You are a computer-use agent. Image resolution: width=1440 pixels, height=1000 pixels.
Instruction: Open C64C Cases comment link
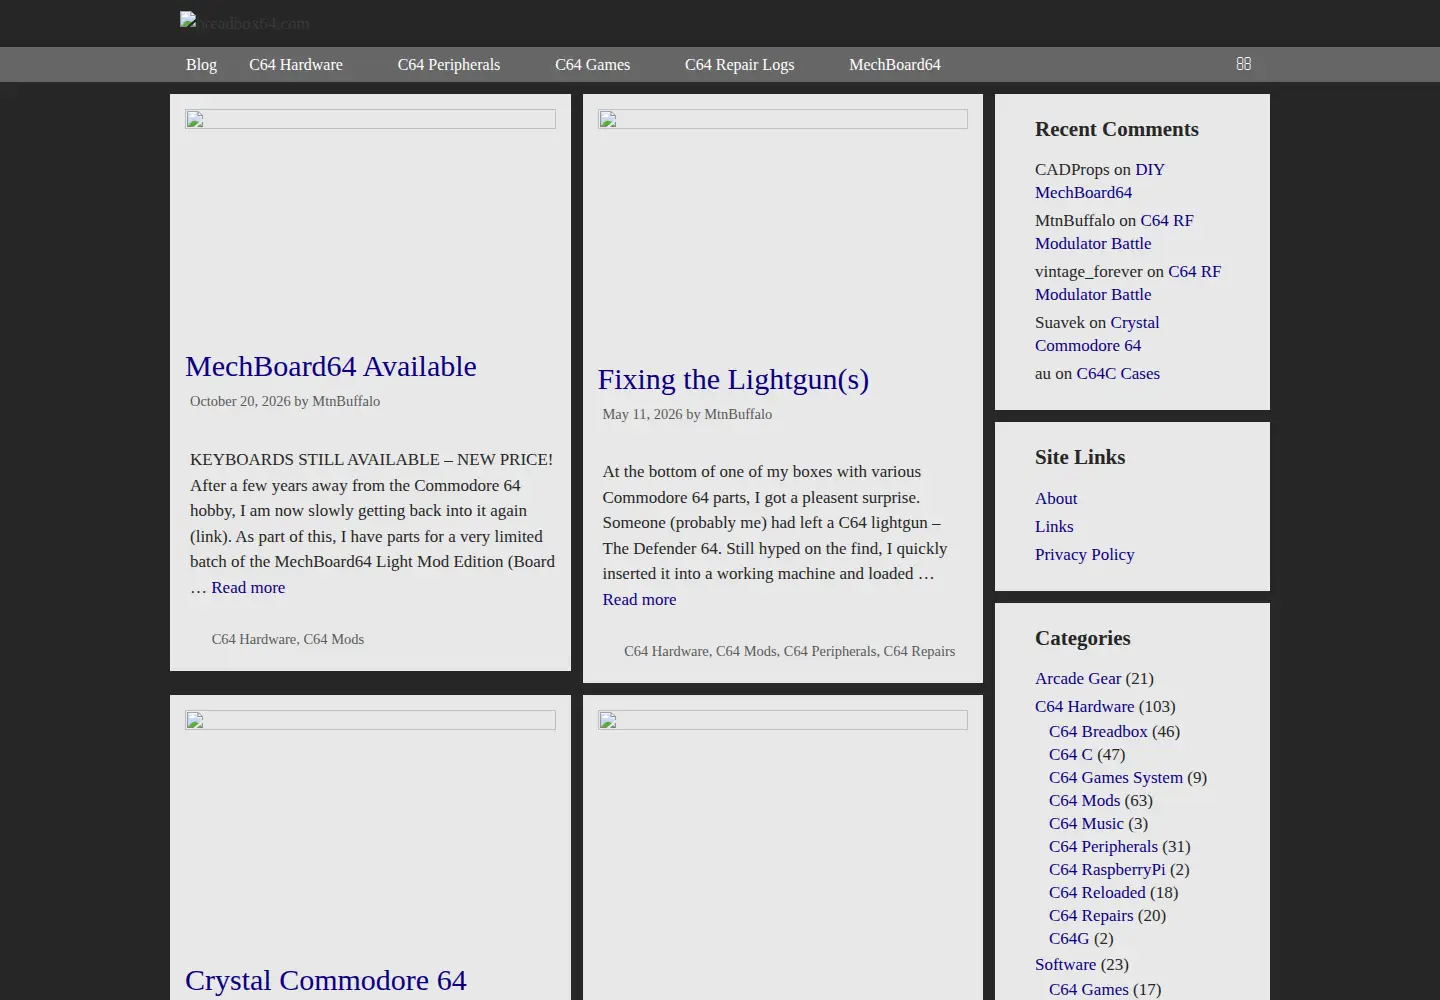1118,373
